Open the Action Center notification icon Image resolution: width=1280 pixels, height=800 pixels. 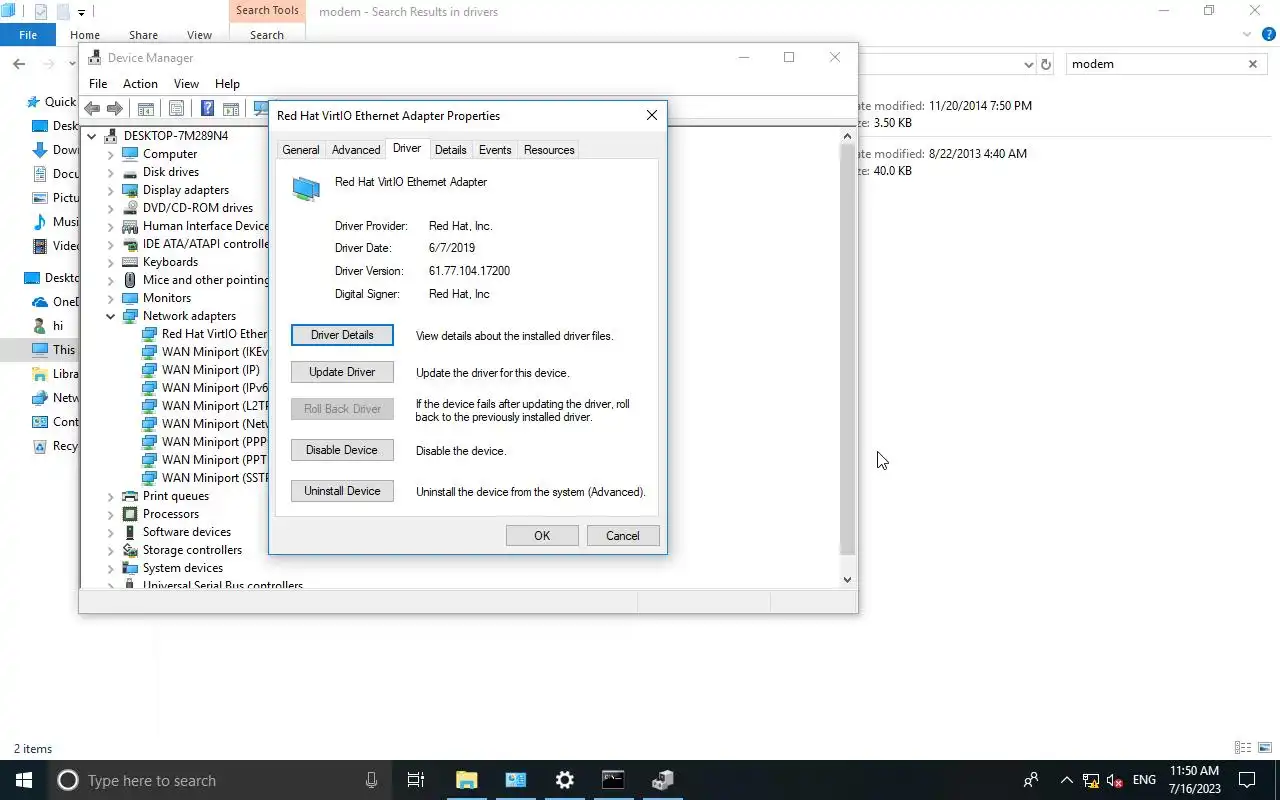click(x=1247, y=780)
